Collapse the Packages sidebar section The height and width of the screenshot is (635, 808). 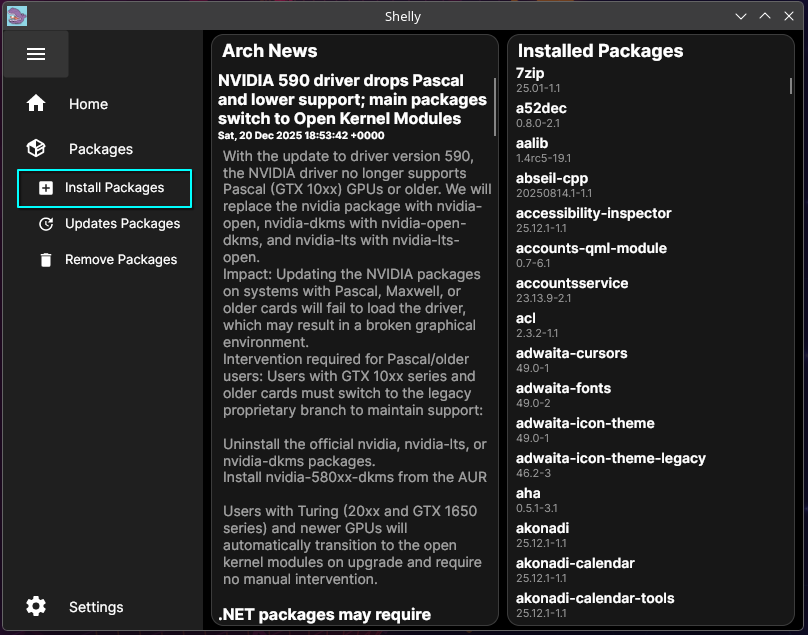click(100, 149)
